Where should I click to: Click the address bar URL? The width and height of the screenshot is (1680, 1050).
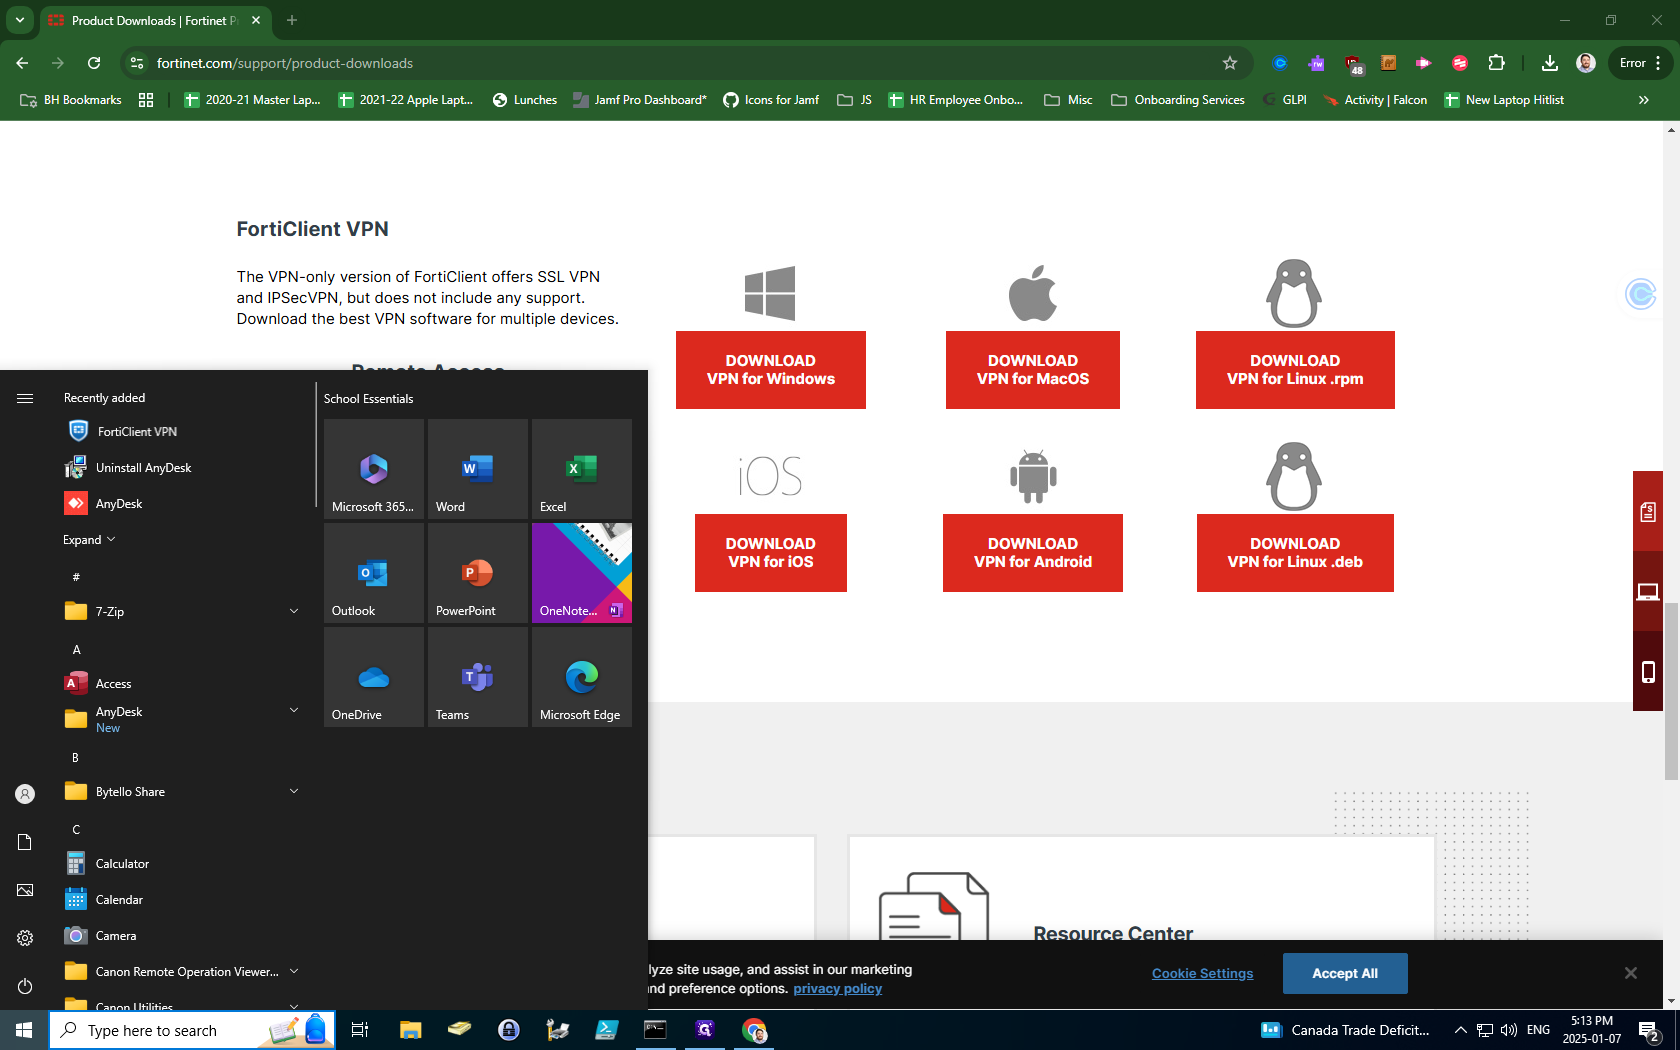[x=285, y=63]
